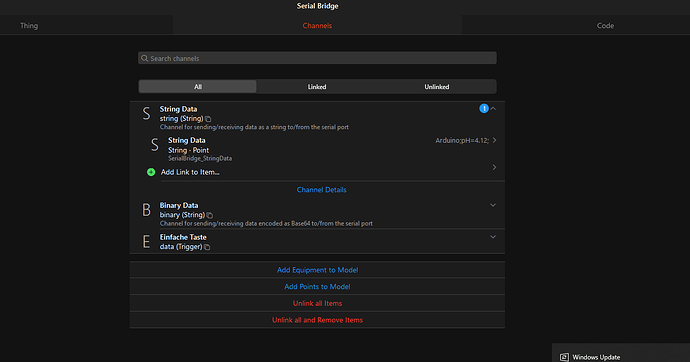Open the Windows Update notification

click(621, 353)
